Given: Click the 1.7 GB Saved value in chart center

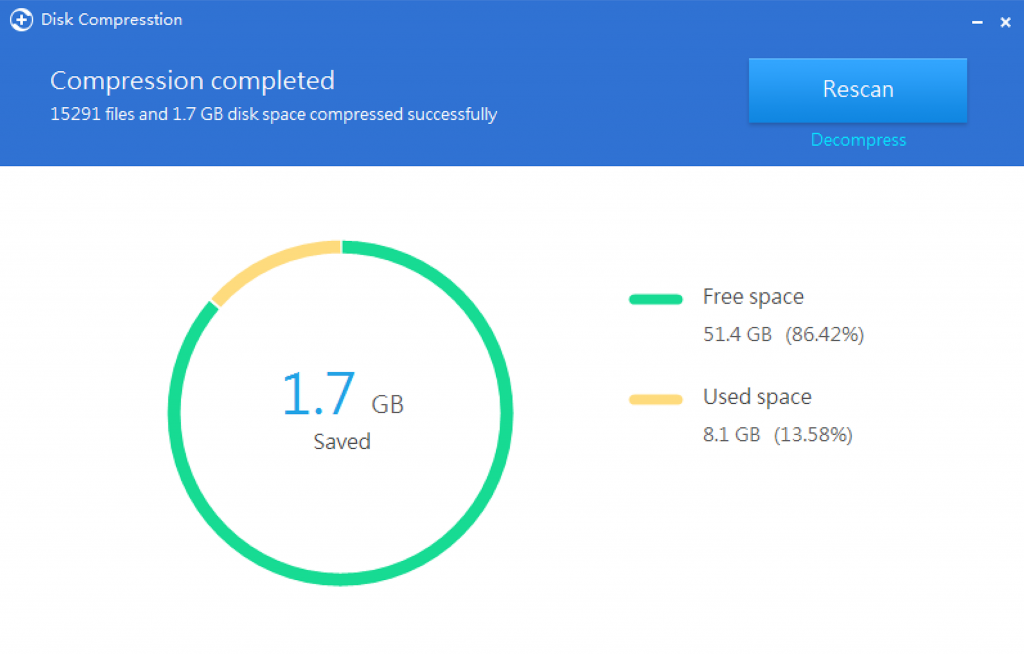Looking at the screenshot, I should (x=341, y=405).
